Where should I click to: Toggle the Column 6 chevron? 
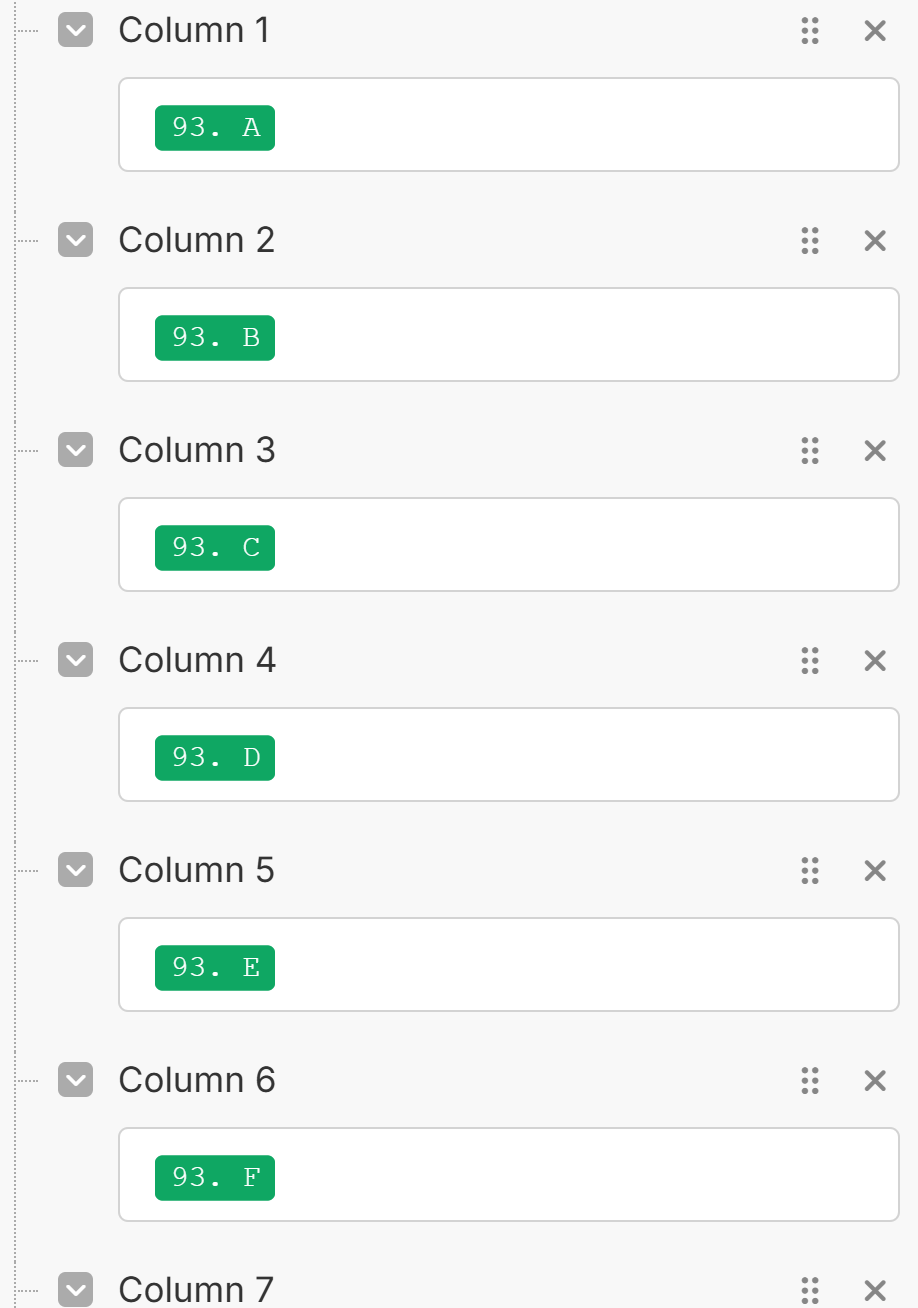pyautogui.click(x=76, y=1081)
